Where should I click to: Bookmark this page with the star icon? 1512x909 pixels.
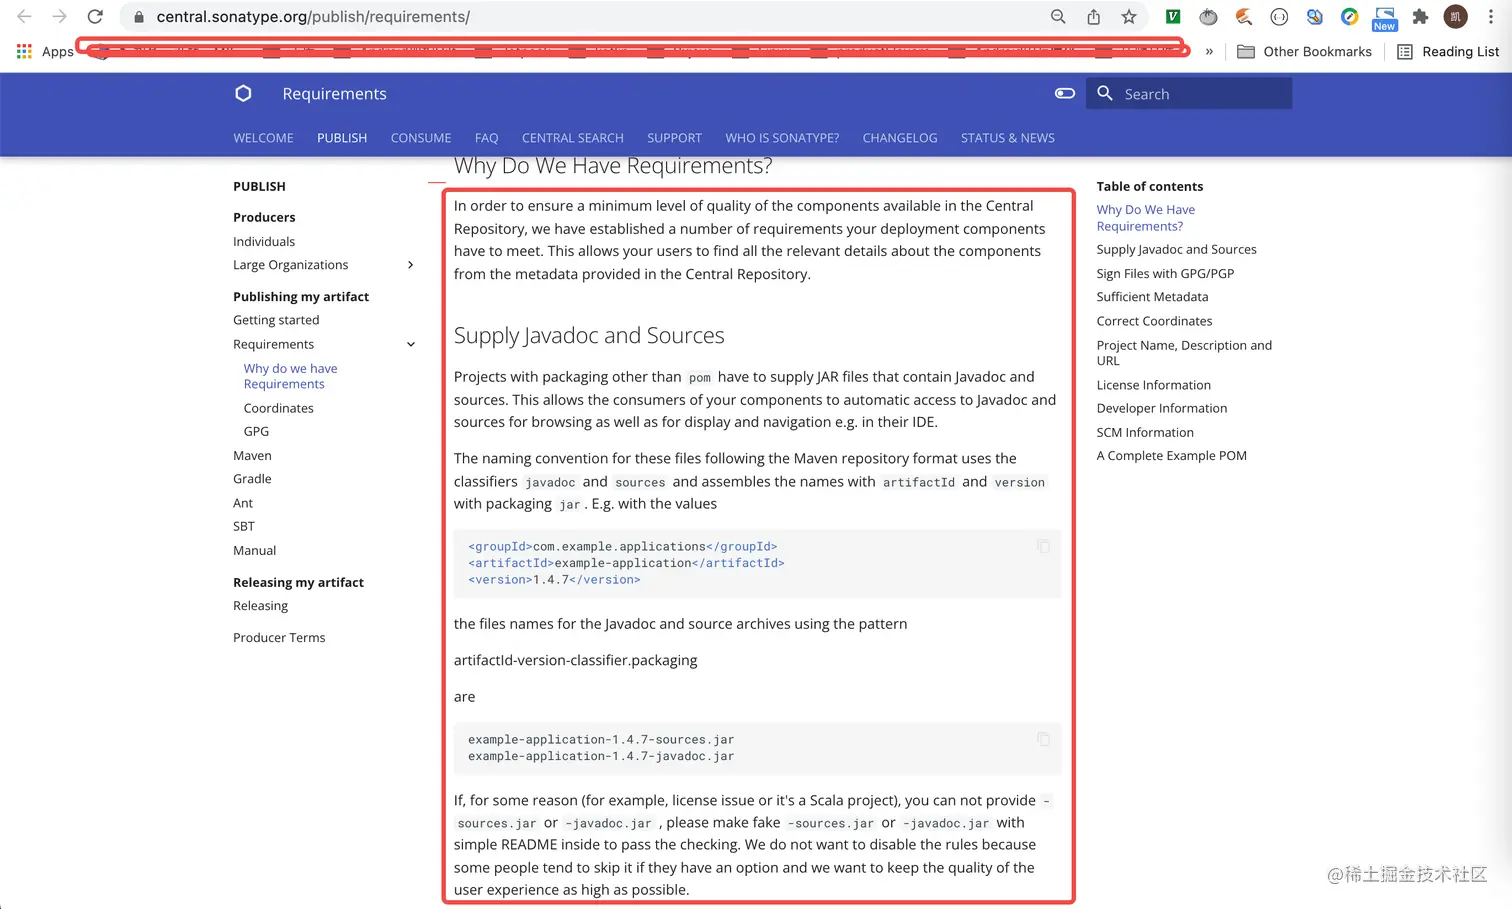tap(1129, 17)
